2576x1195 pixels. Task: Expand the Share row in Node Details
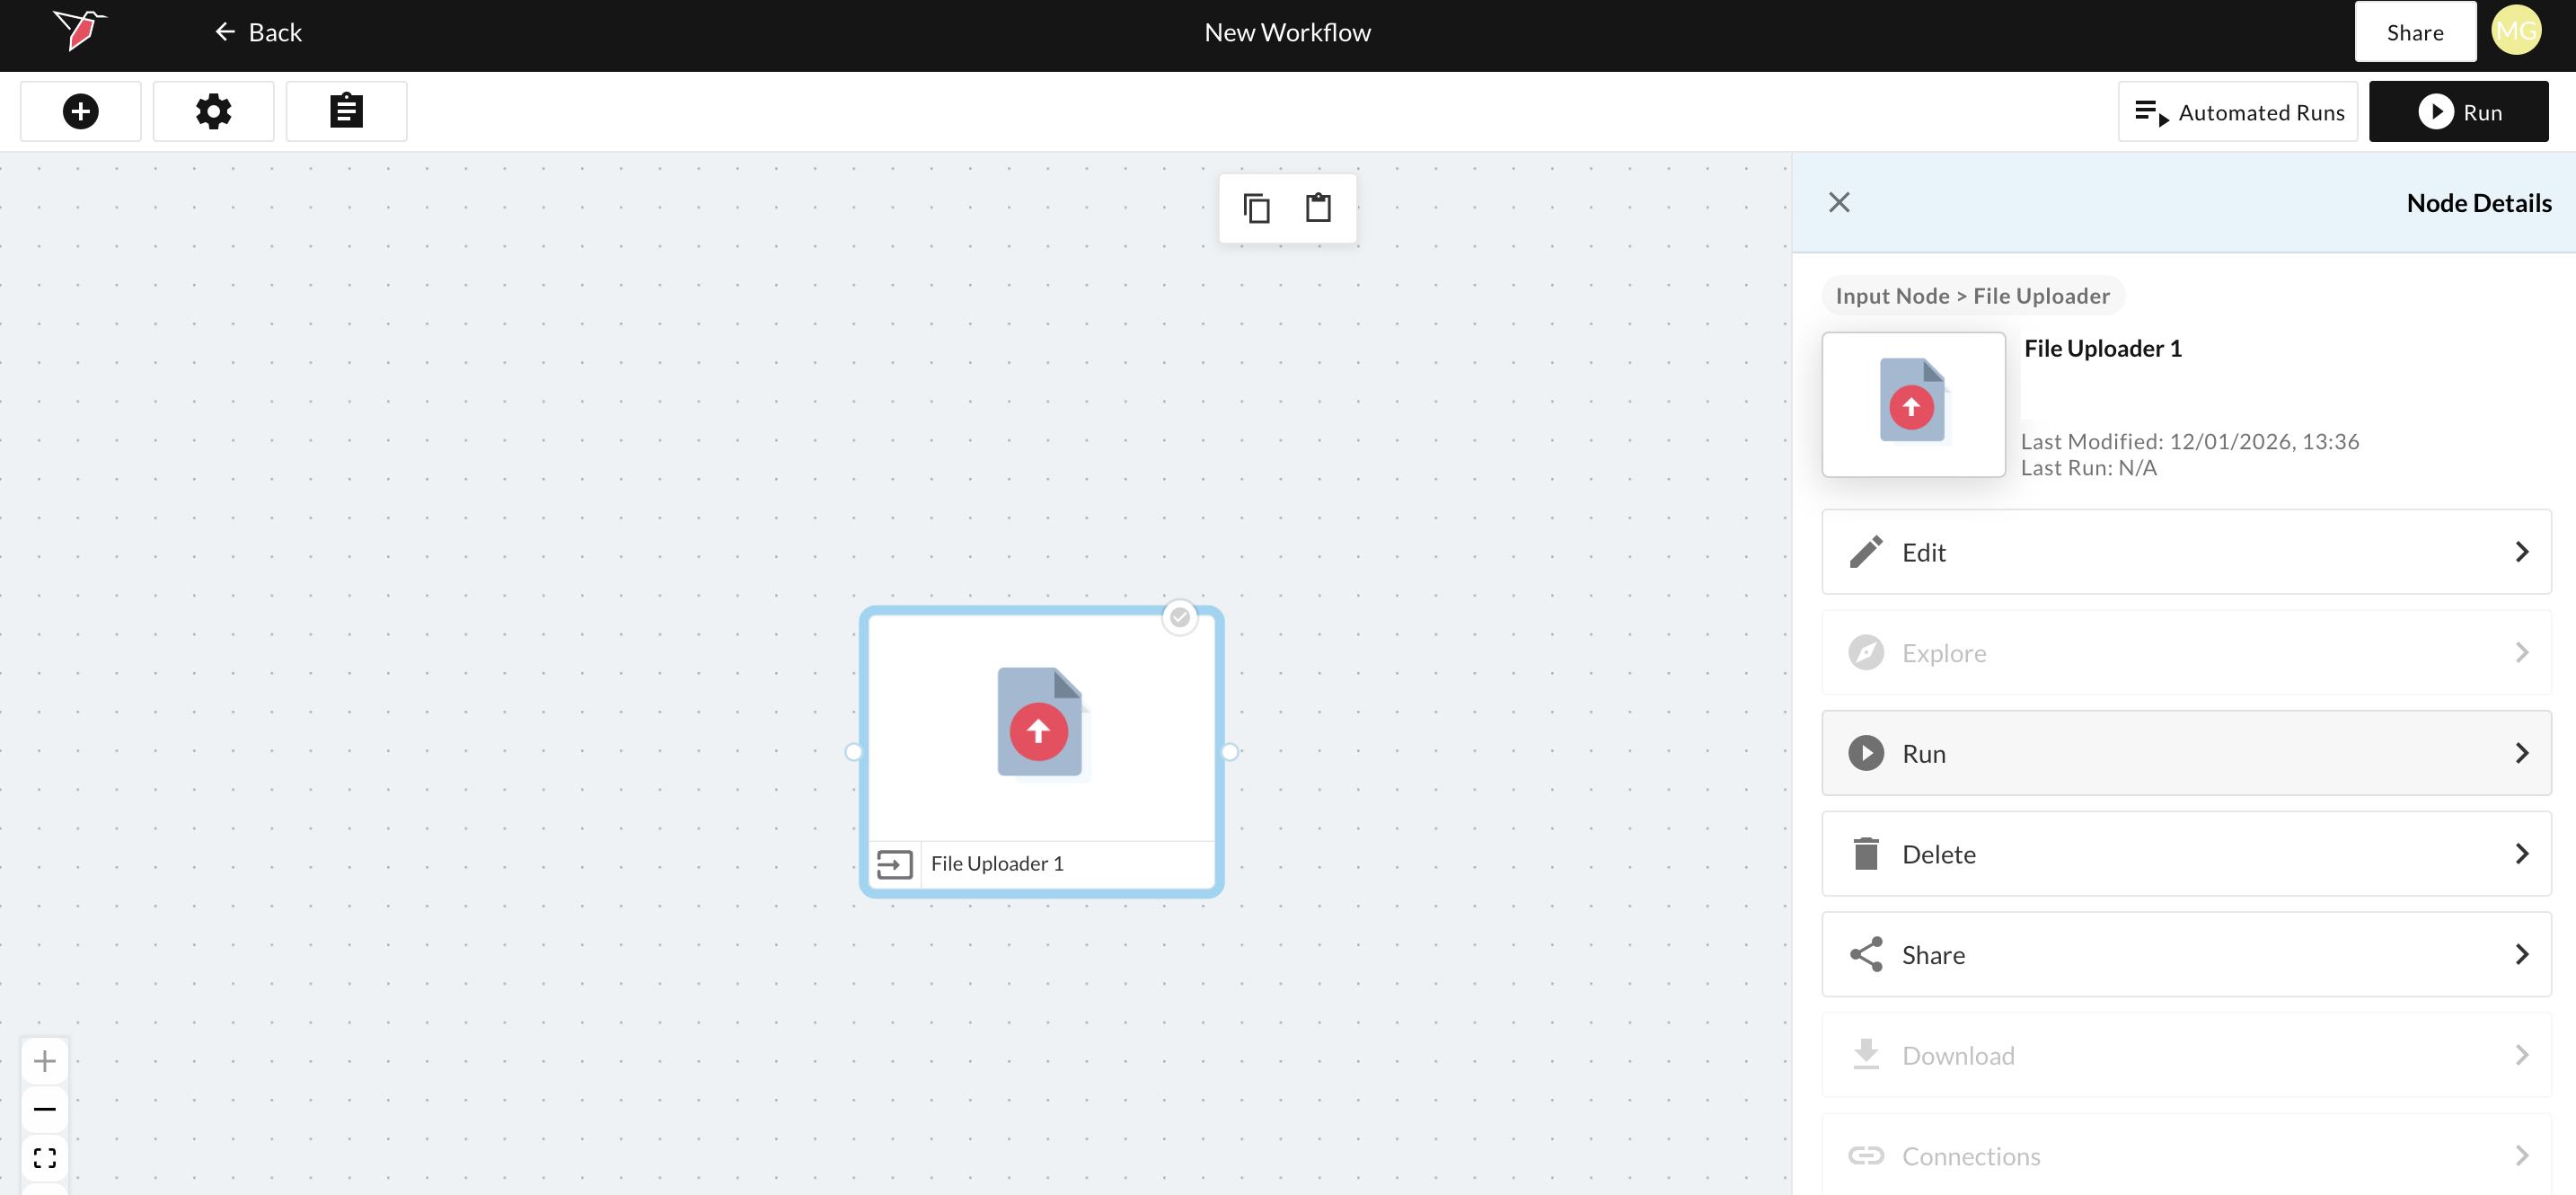(x=2186, y=954)
